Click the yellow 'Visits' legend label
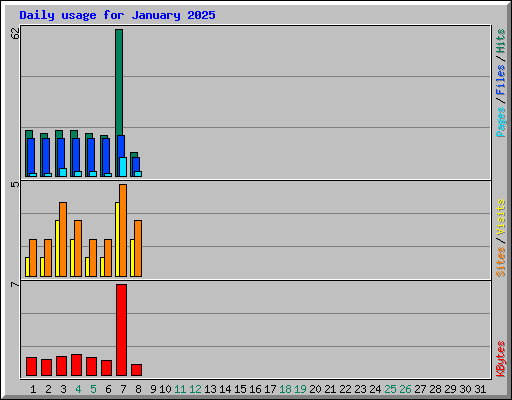512x400 pixels. 500,217
